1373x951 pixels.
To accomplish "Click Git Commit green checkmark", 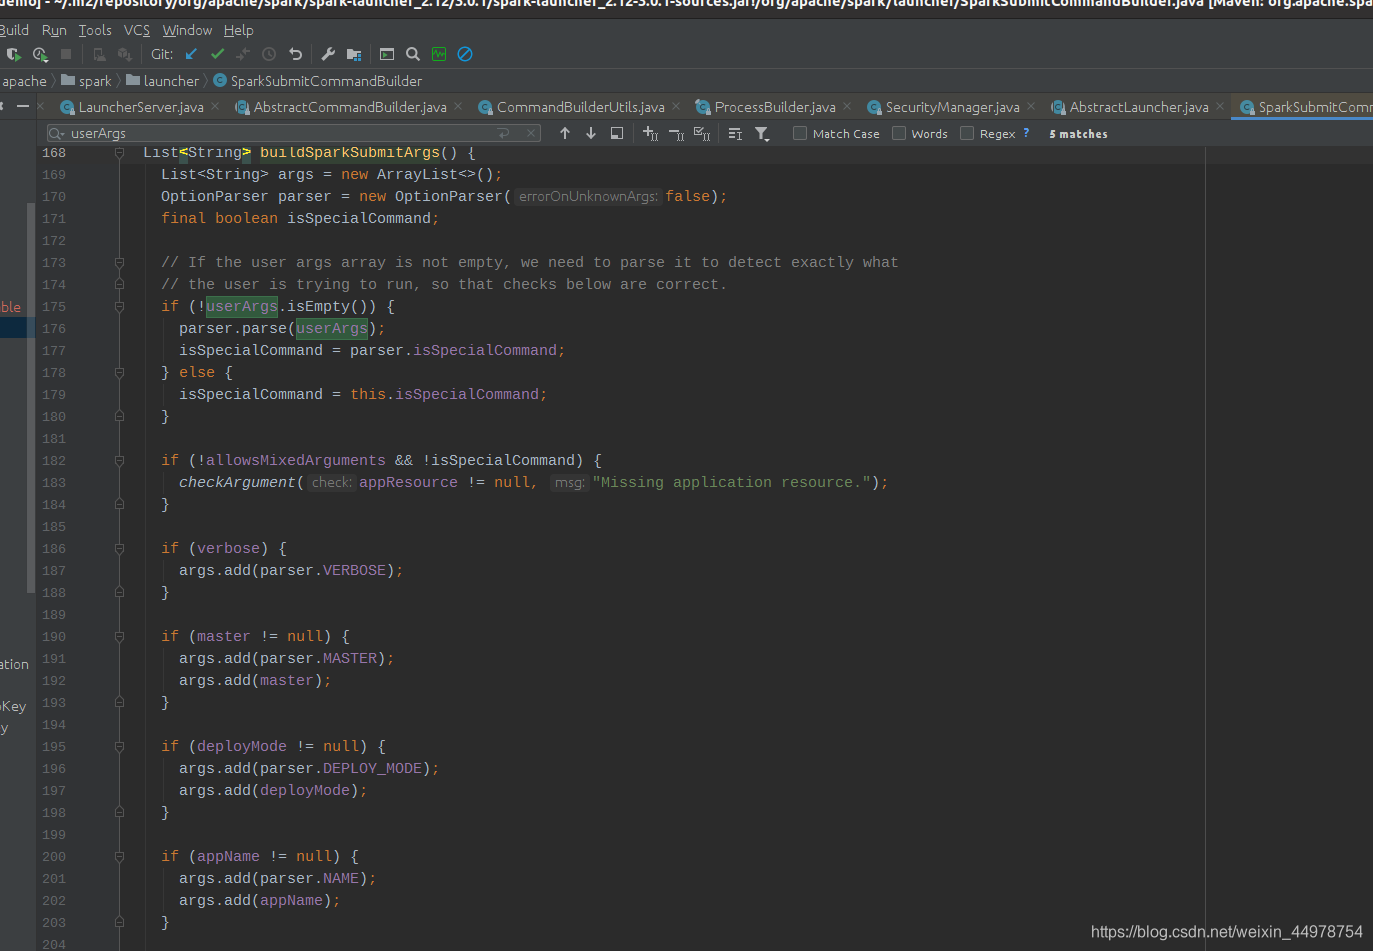I will (x=217, y=54).
